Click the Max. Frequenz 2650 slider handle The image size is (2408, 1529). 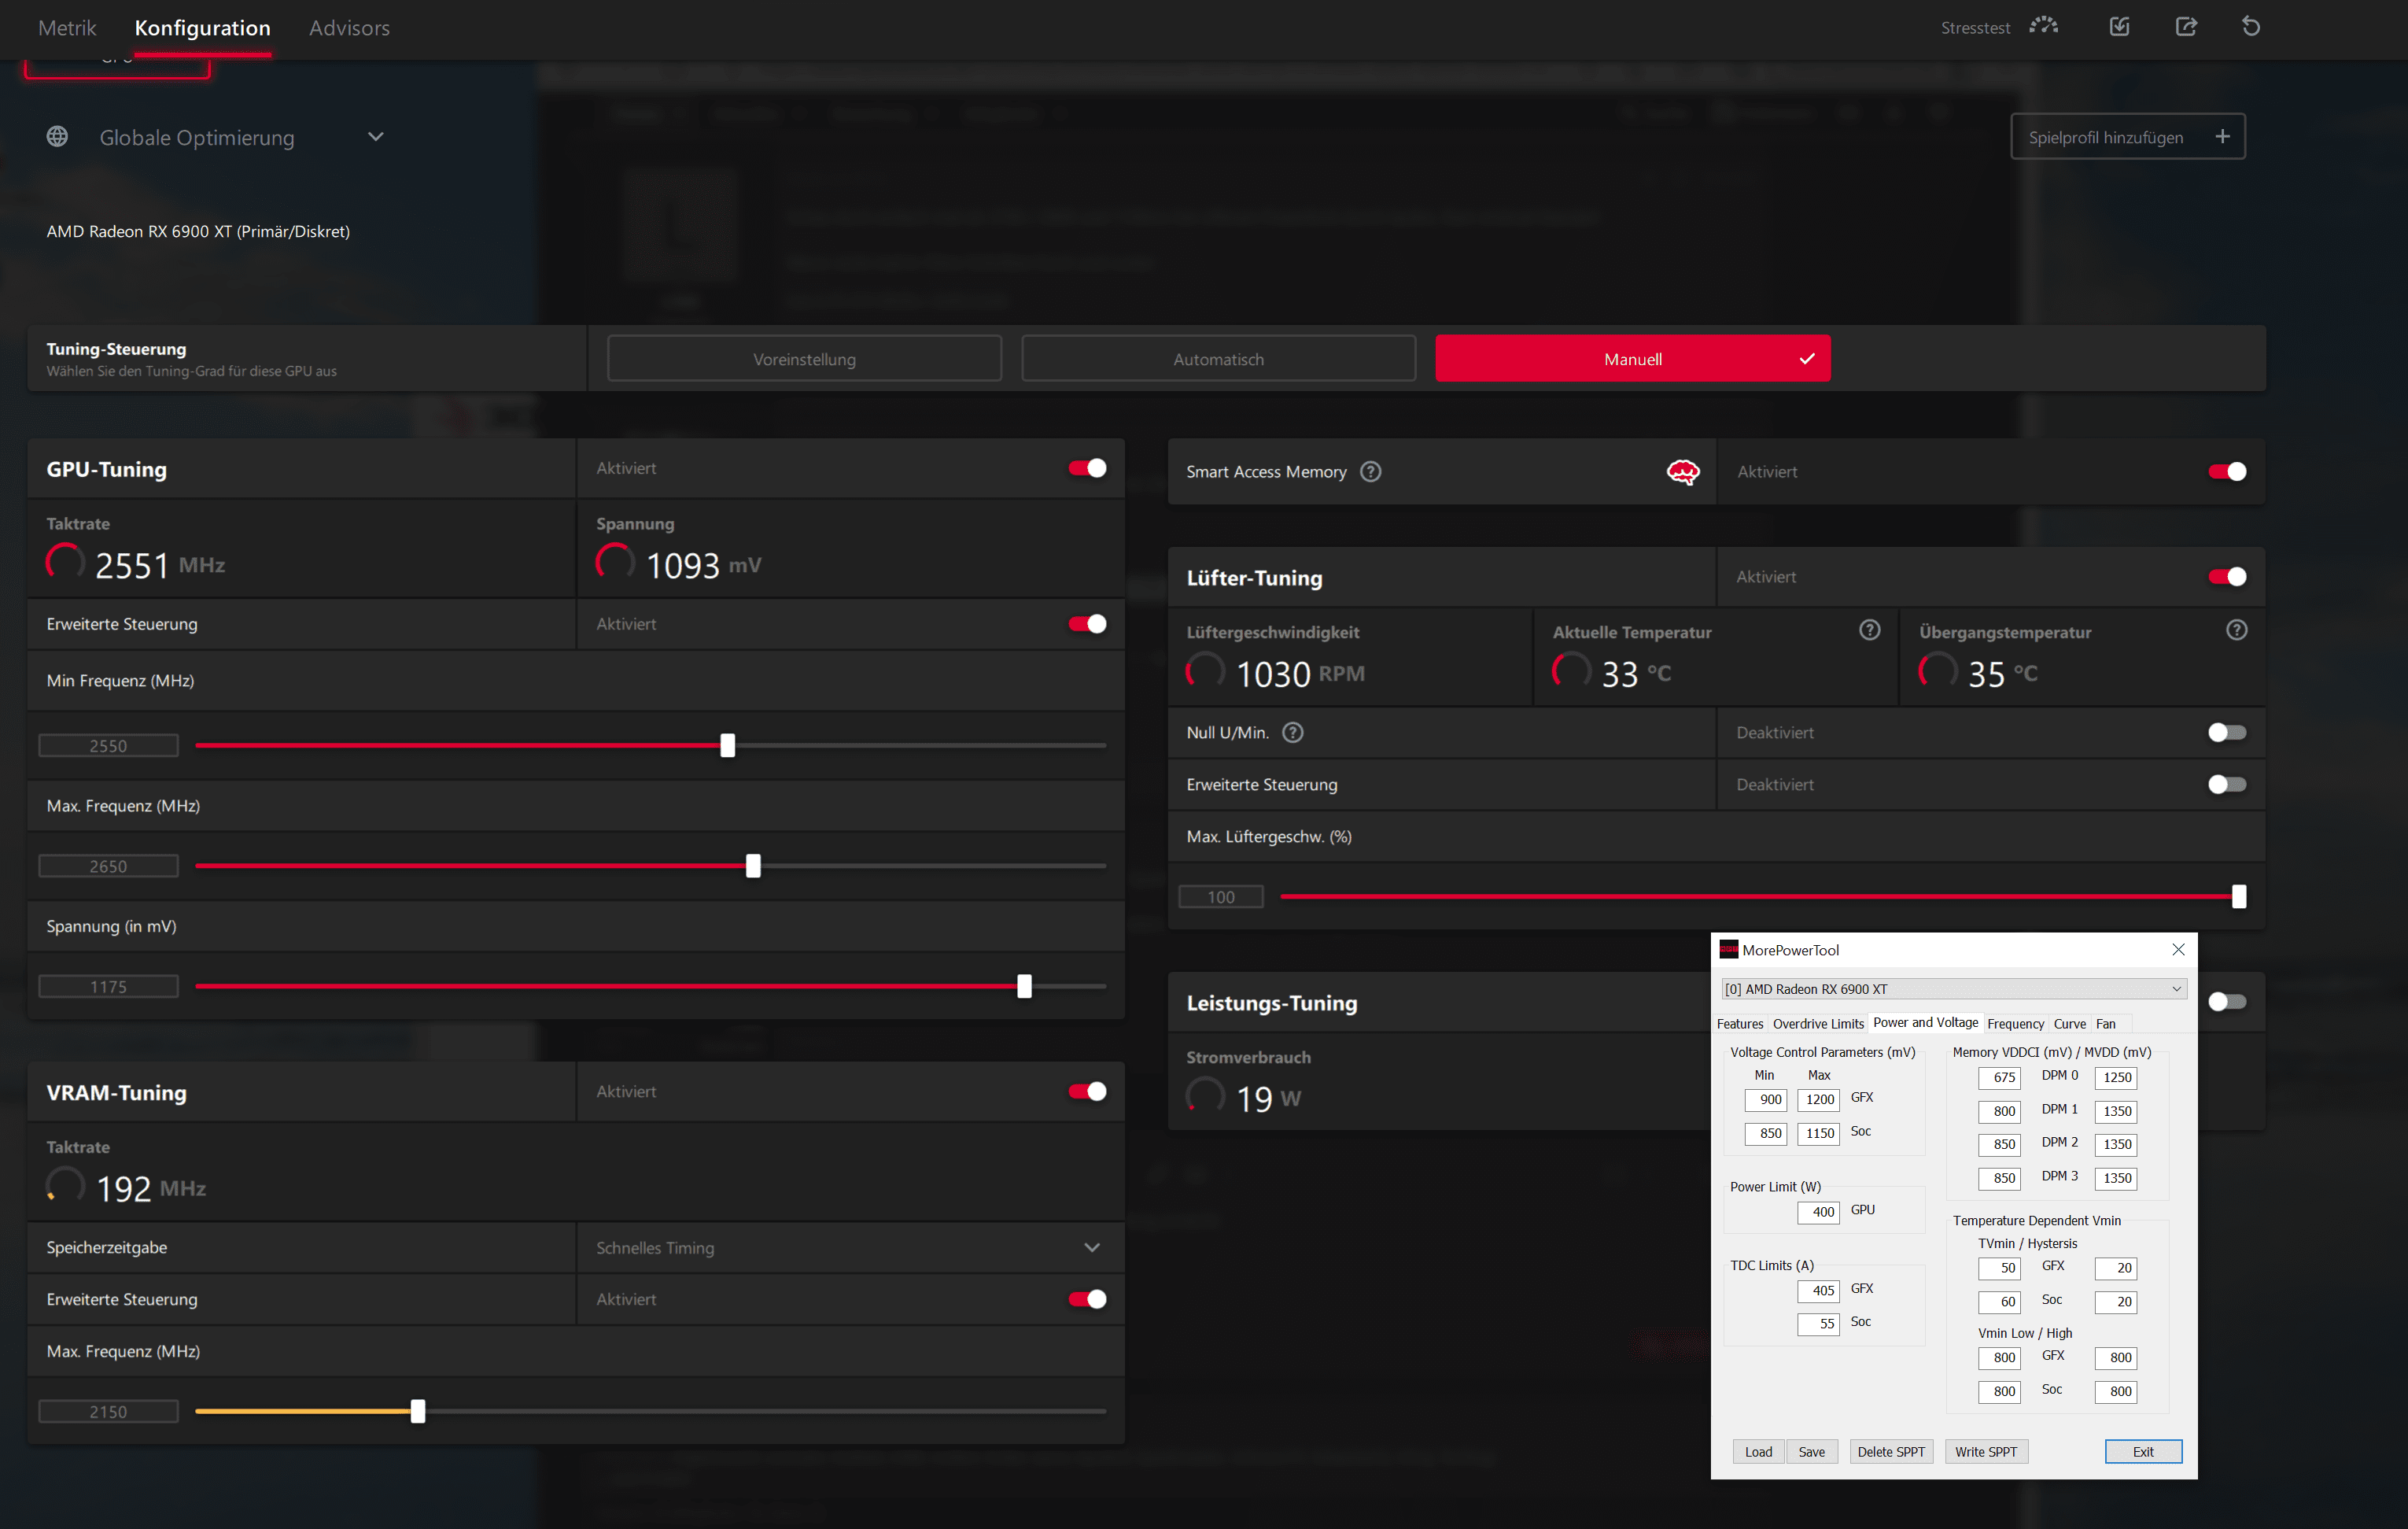coord(753,866)
